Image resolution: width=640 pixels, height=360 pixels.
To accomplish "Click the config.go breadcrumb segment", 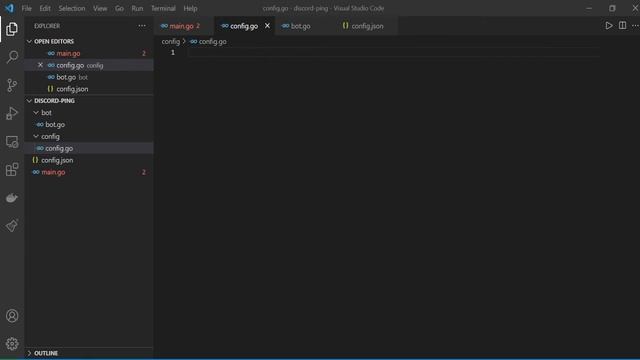I will tap(209, 41).
